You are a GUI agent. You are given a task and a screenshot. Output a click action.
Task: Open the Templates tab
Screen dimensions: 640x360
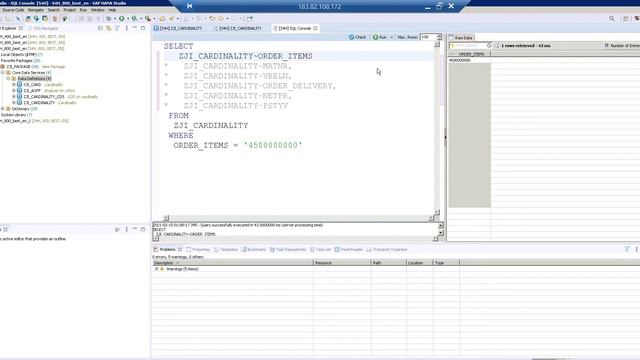[226, 249]
